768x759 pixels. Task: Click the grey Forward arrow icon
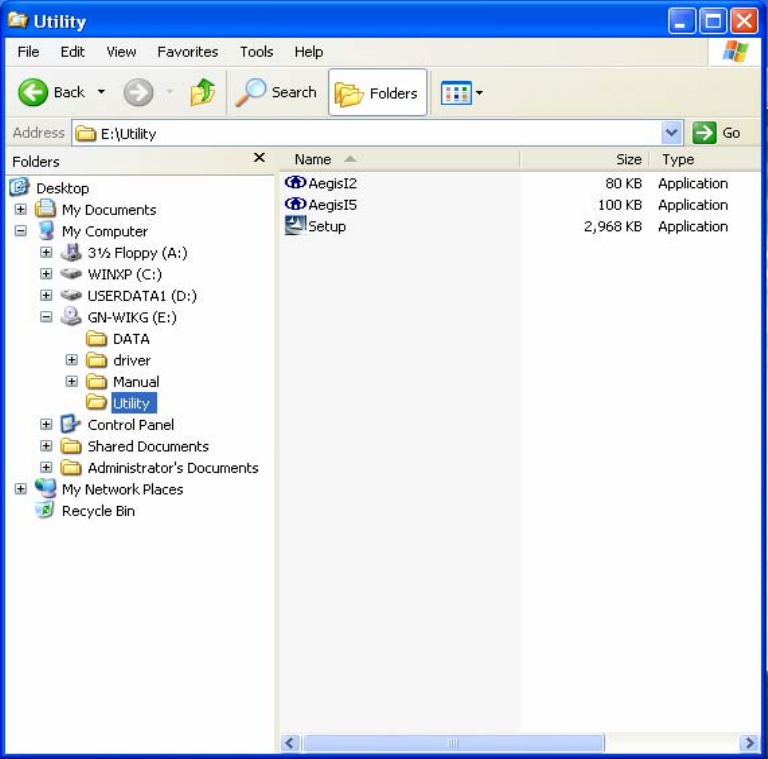138,92
